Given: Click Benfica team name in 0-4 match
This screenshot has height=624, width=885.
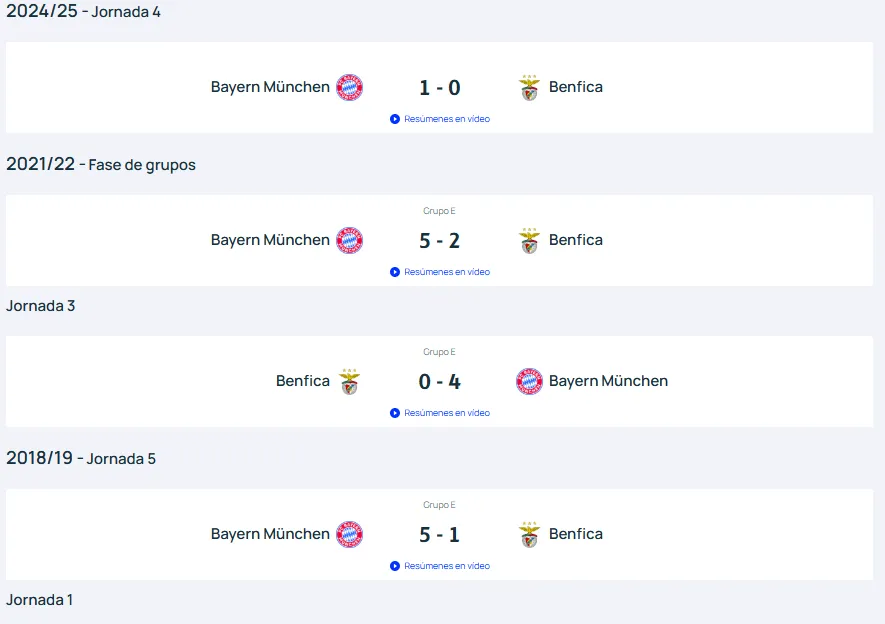Looking at the screenshot, I should (x=302, y=381).
